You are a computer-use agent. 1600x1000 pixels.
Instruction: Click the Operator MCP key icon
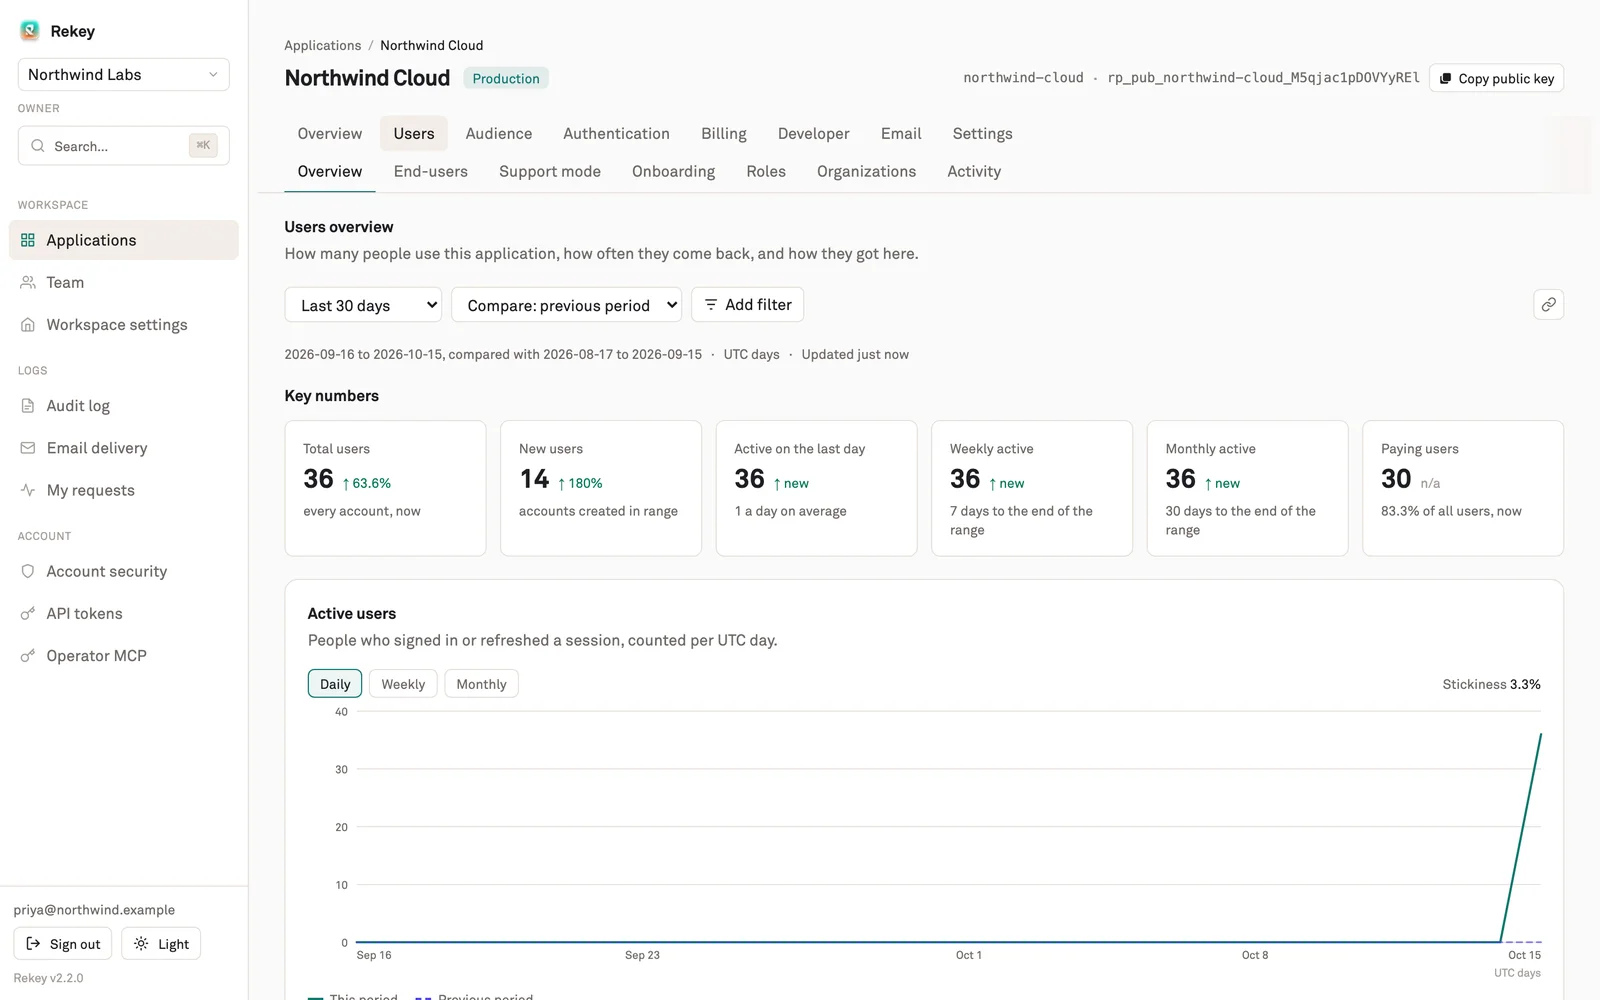[28, 656]
